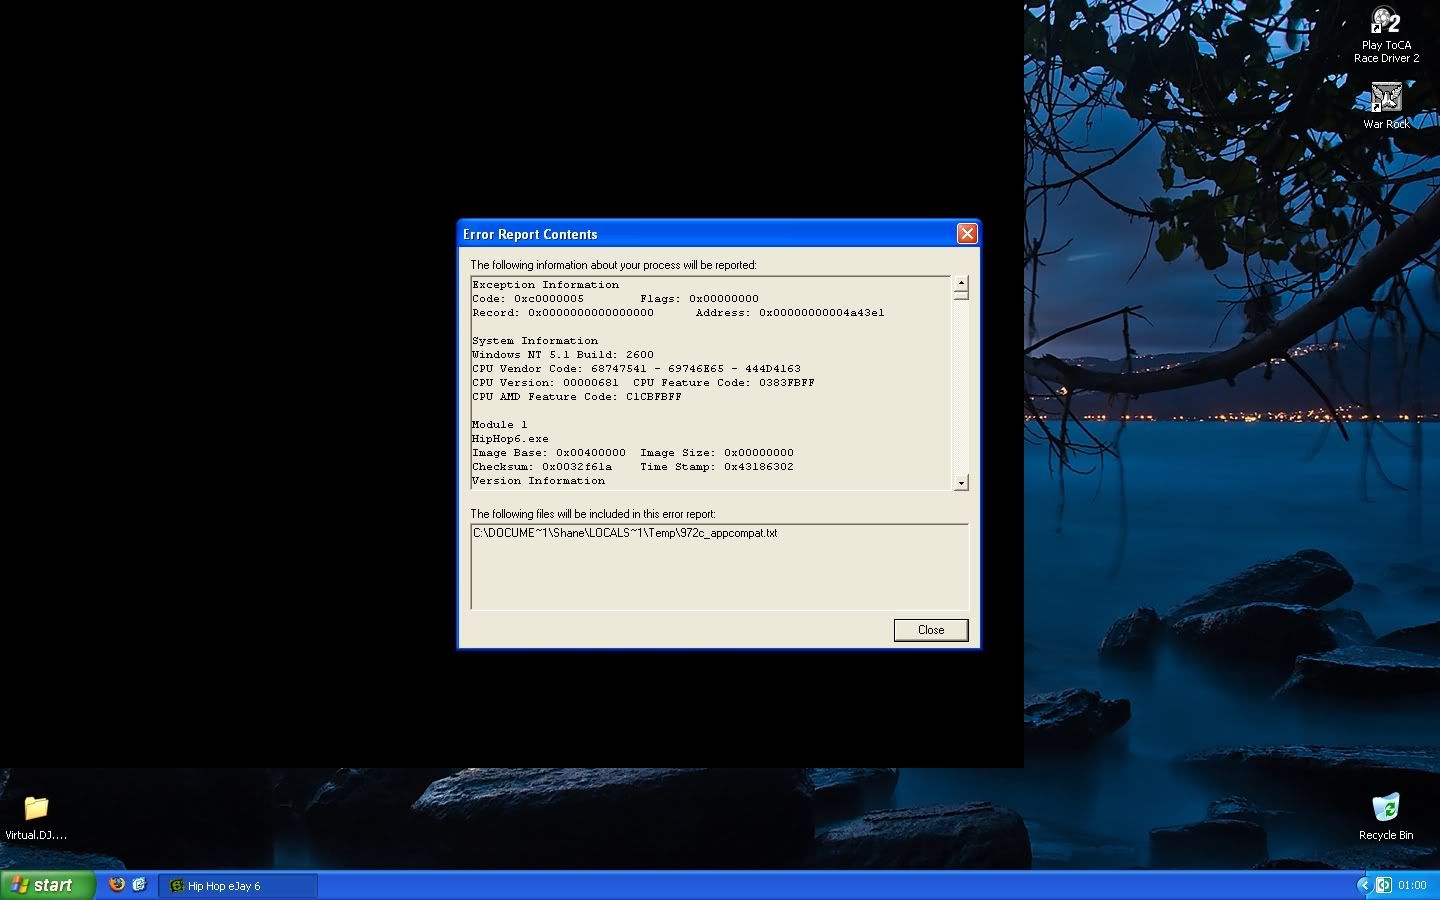This screenshot has height=900, width=1440.
Task: Select the Play ToCA Race Driver 2 icon
Action: tap(1386, 35)
